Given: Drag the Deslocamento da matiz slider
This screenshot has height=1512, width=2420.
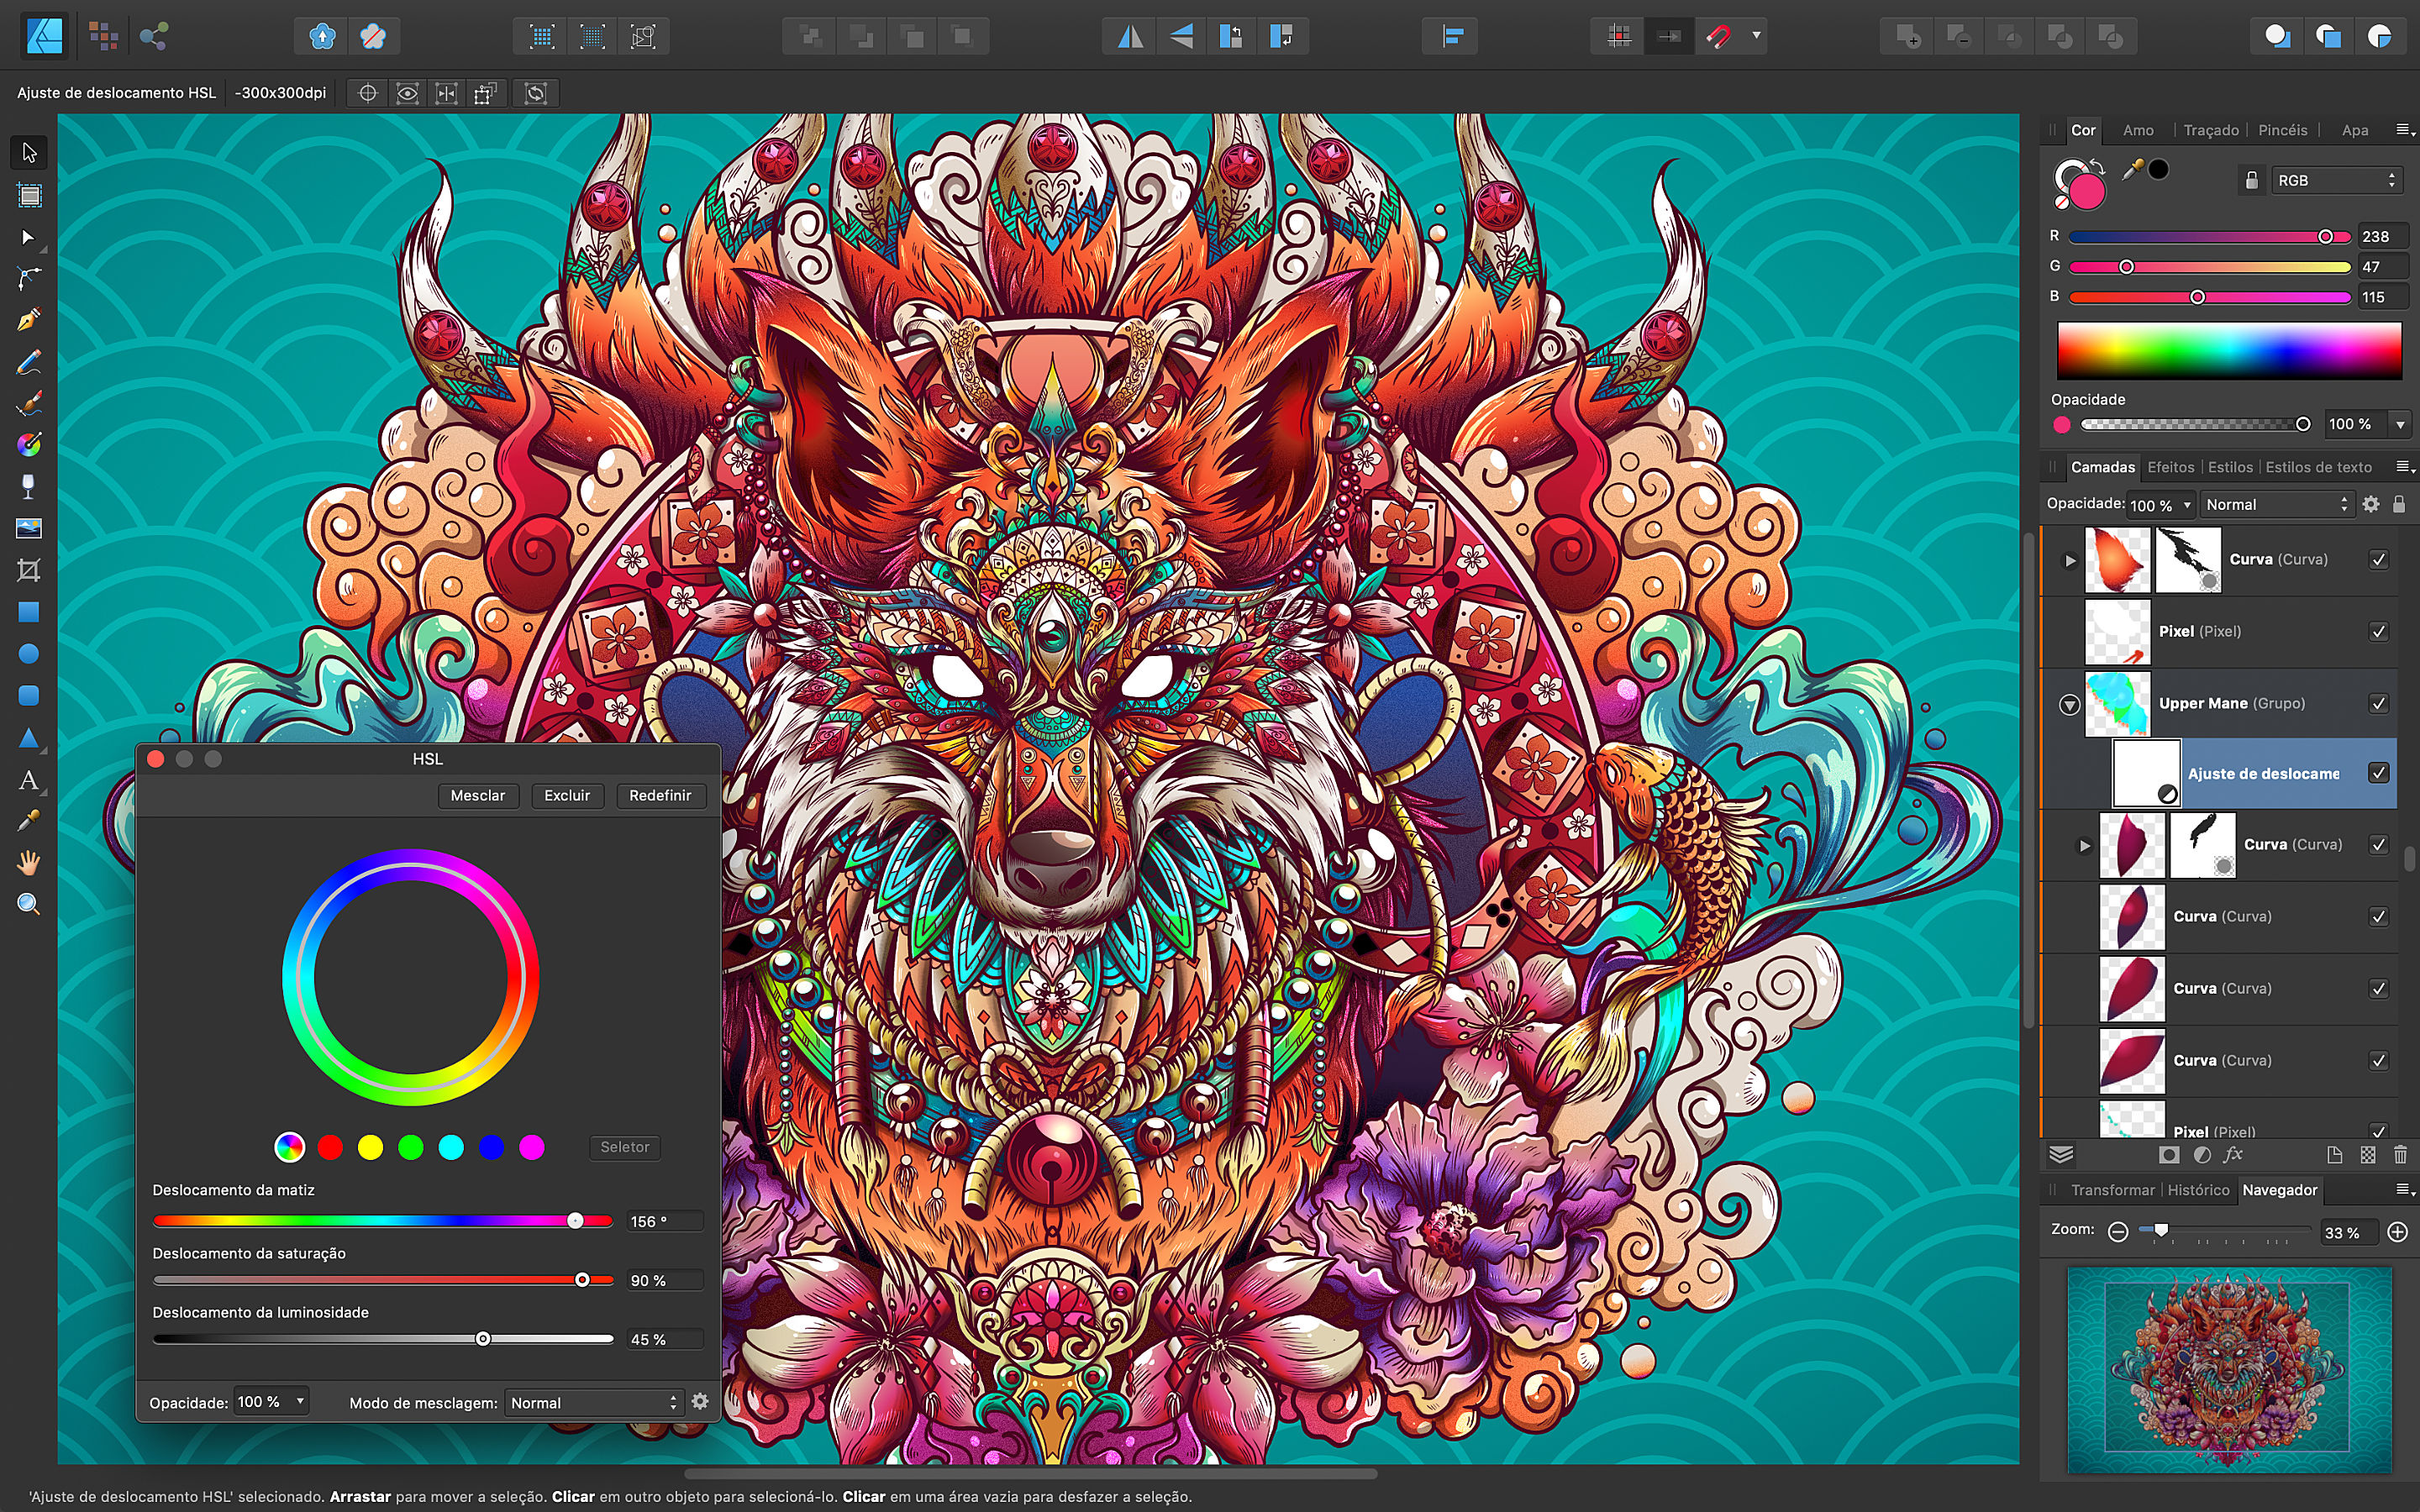Looking at the screenshot, I should (575, 1220).
